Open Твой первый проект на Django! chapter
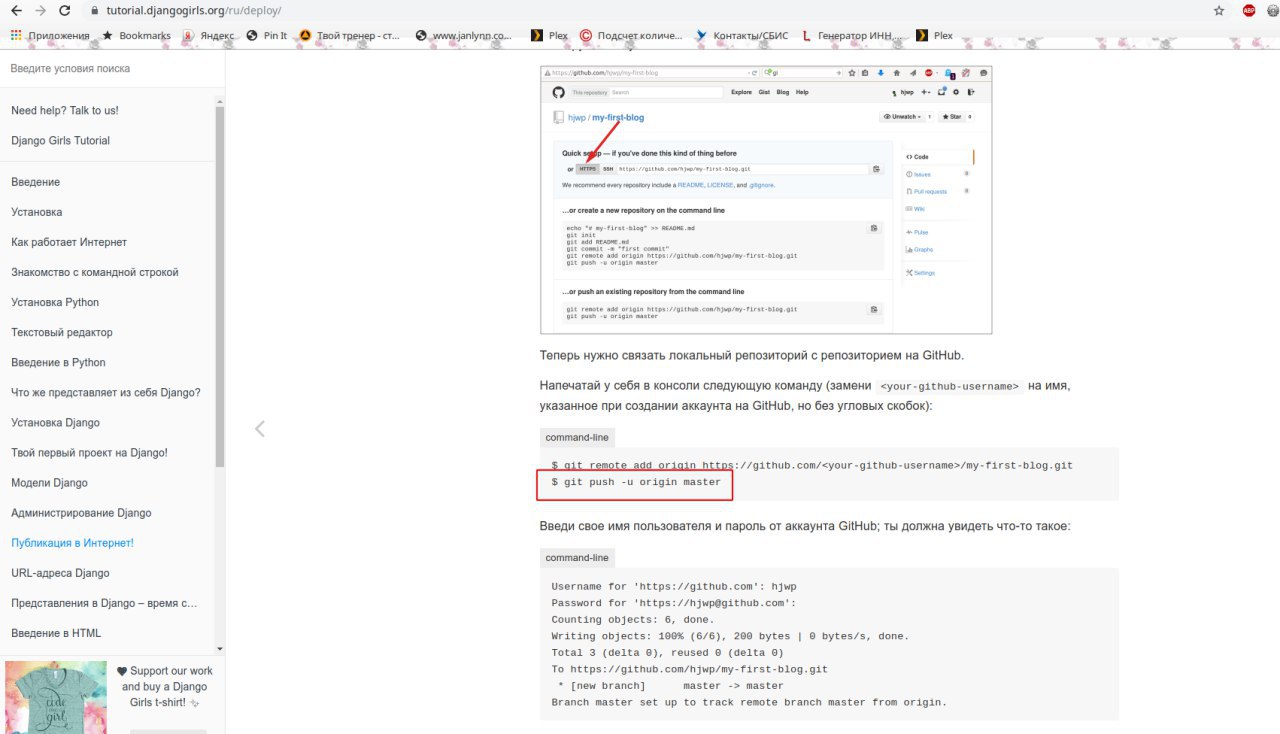 click(90, 452)
